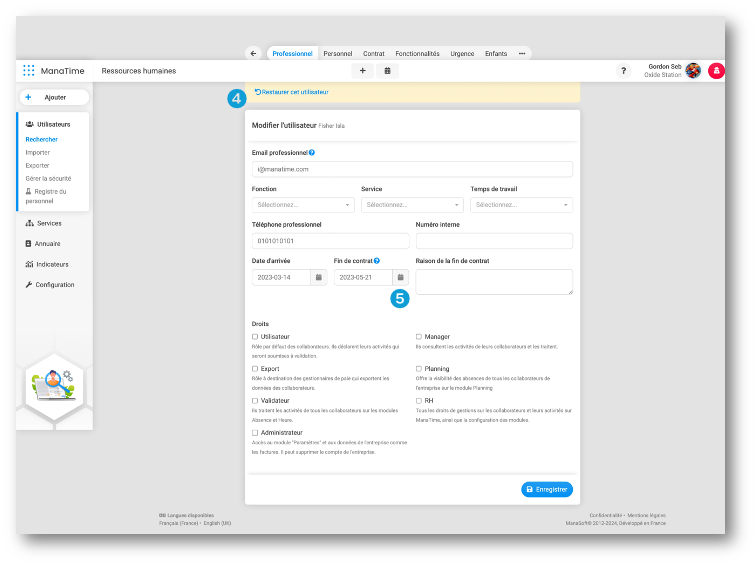
Task: Click the plus icon in top toolbar
Action: click(x=362, y=71)
